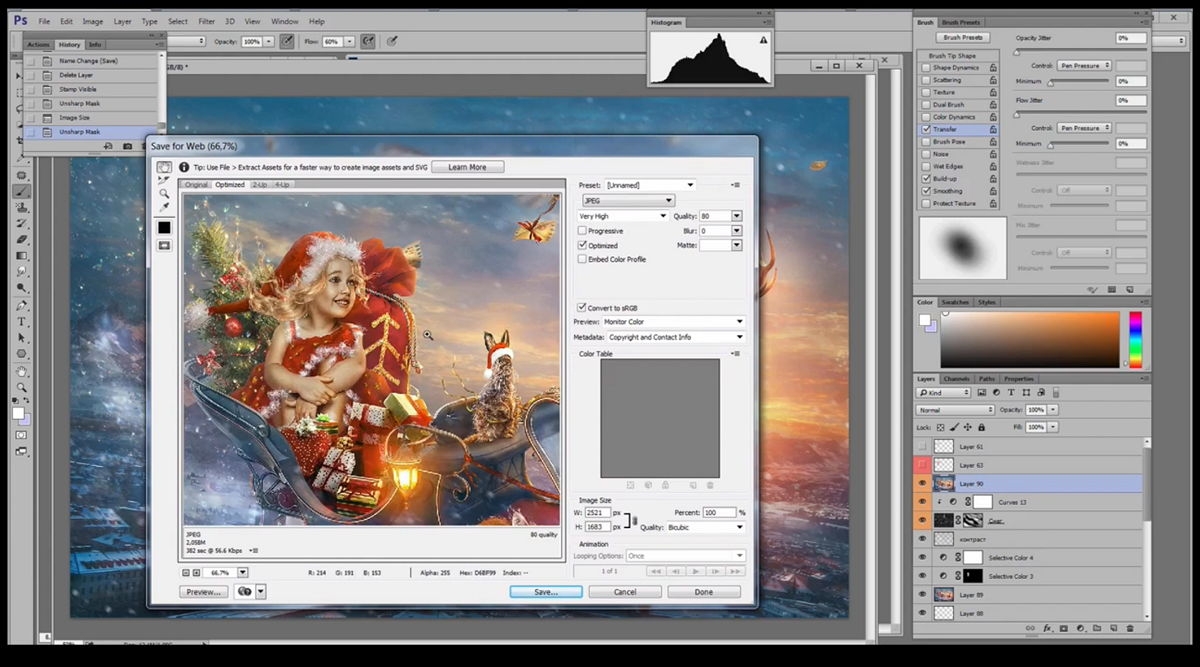Image resolution: width=1200 pixels, height=667 pixels.
Task: Click the Done button
Action: click(x=704, y=592)
